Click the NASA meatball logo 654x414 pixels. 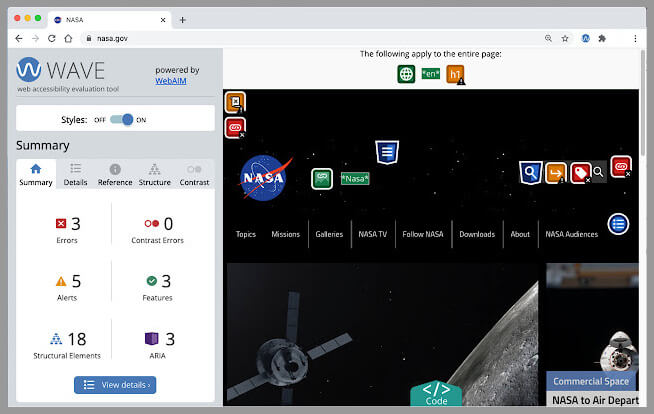click(264, 178)
